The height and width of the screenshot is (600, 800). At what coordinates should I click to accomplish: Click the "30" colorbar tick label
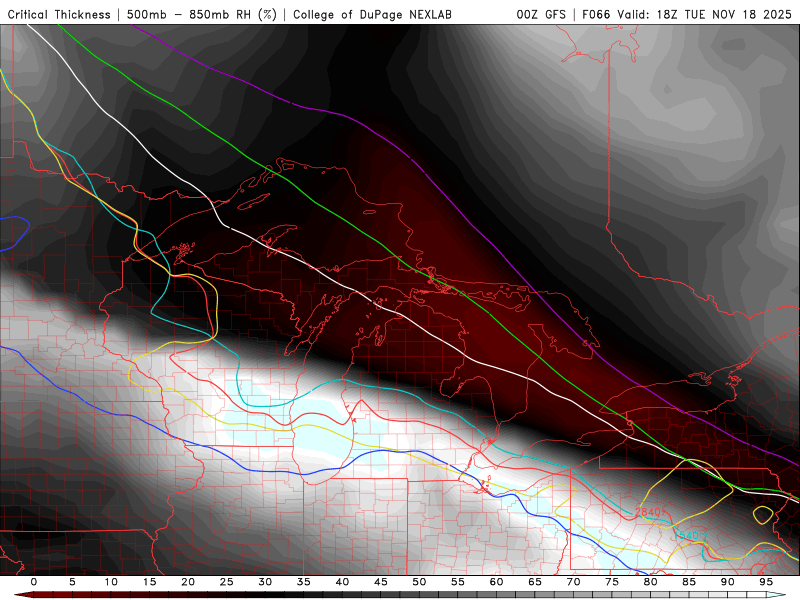(265, 582)
